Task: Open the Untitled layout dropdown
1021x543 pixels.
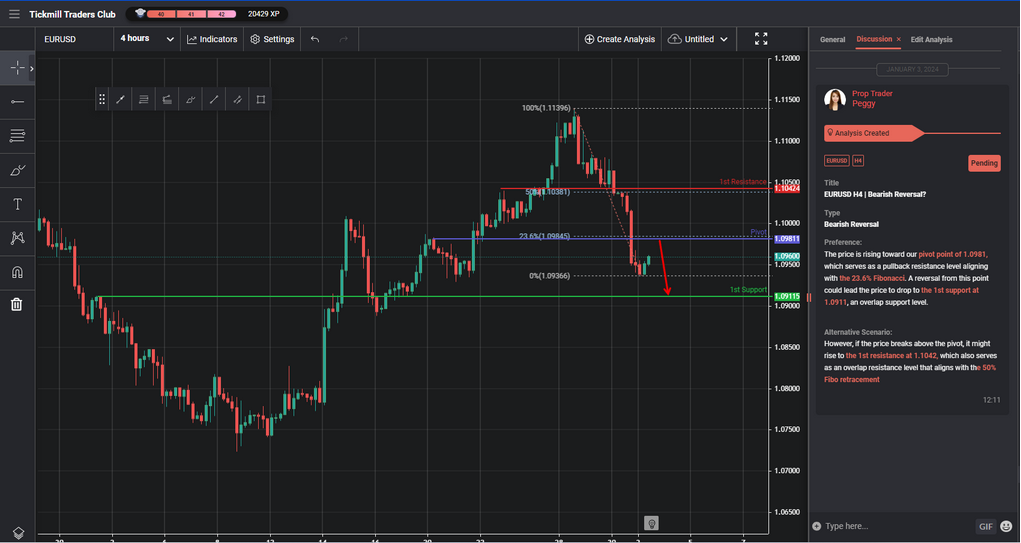Action: [698, 39]
